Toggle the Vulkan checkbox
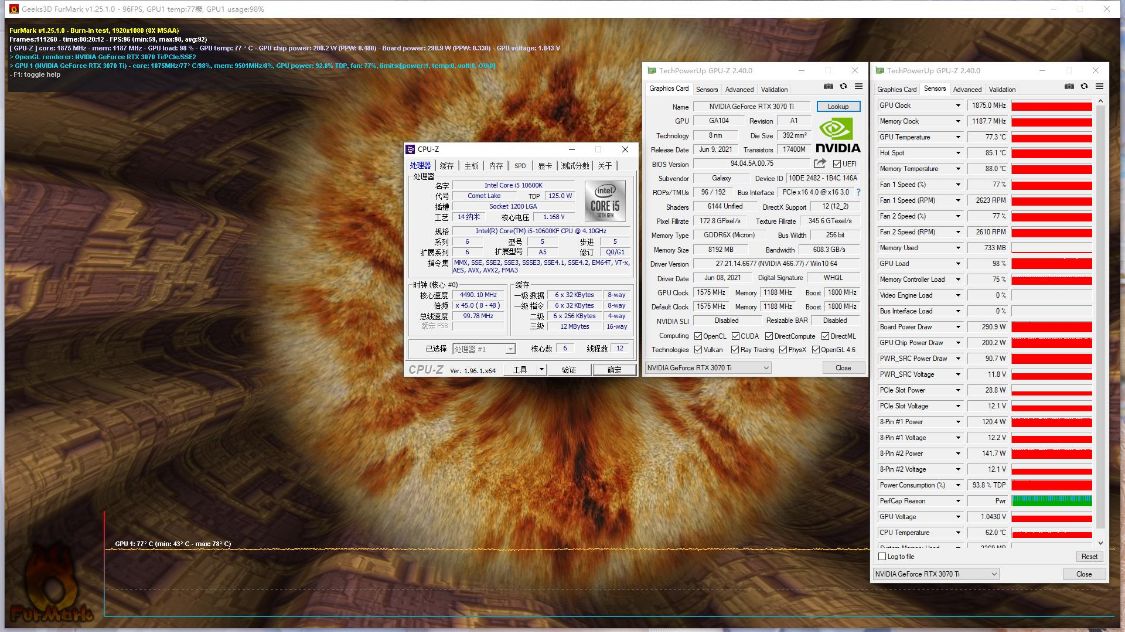This screenshot has width=1125, height=632. (697, 349)
